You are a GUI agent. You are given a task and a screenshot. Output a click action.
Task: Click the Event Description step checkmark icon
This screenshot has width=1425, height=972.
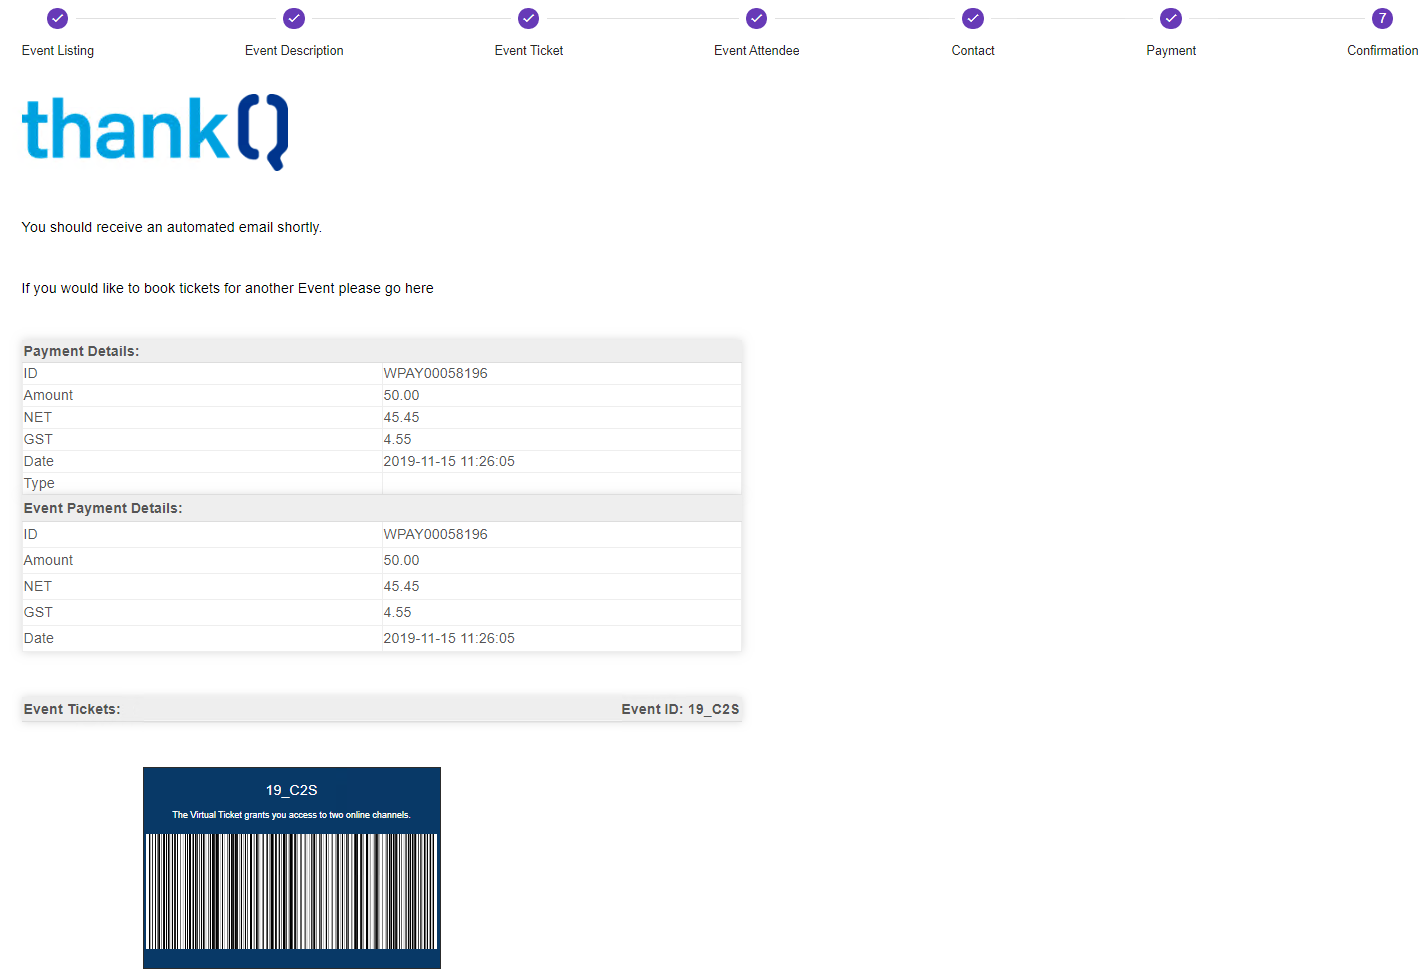[294, 18]
